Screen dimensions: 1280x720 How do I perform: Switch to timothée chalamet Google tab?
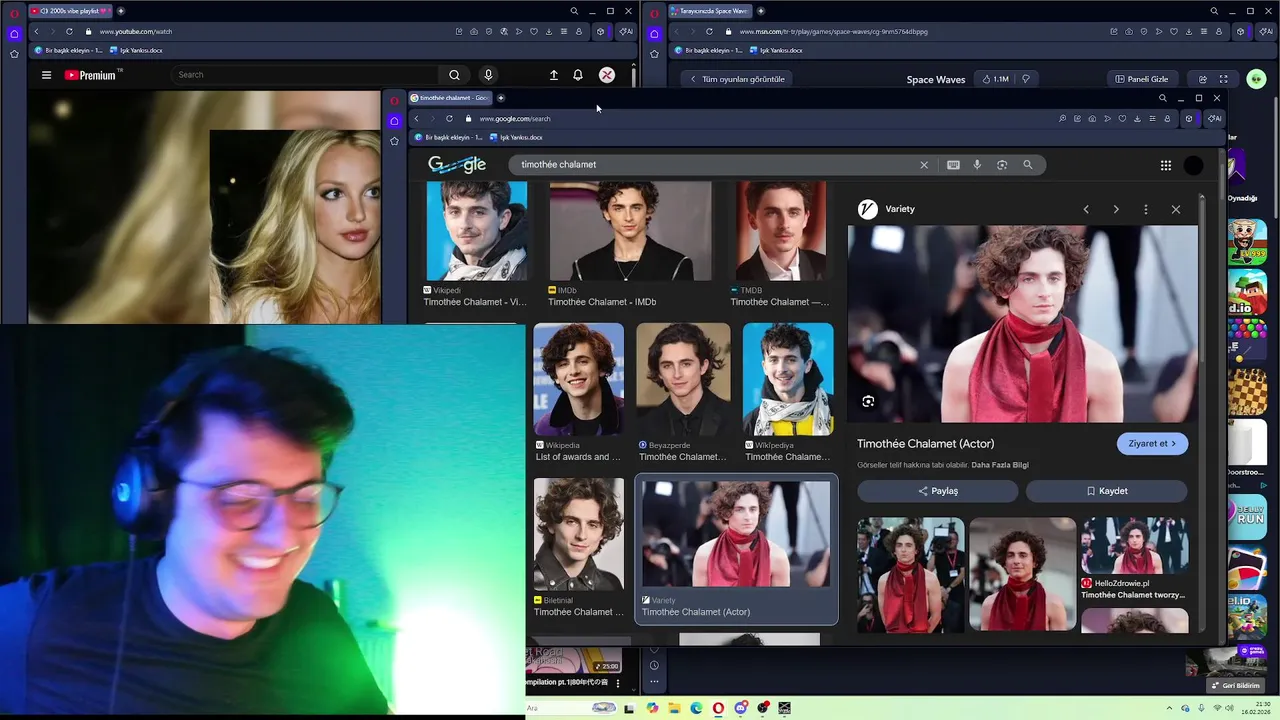point(448,98)
